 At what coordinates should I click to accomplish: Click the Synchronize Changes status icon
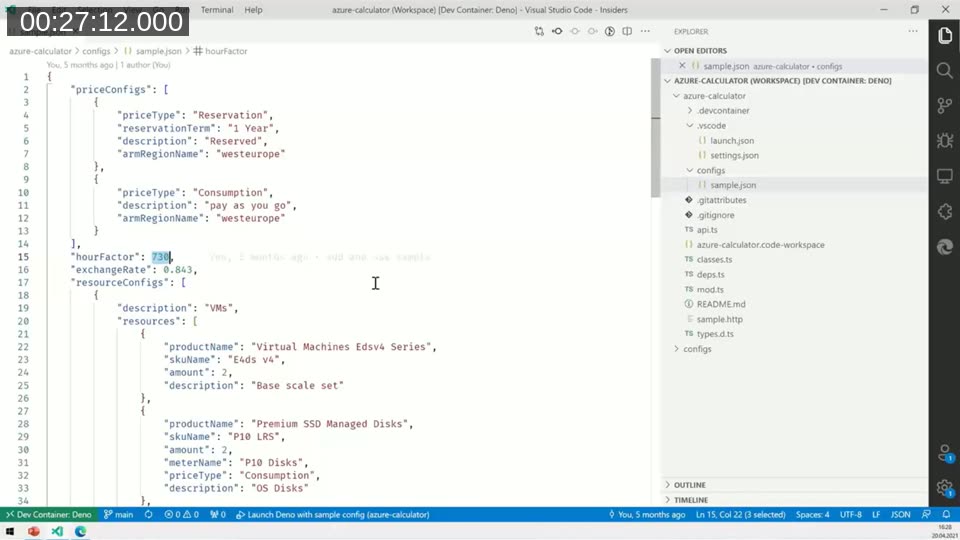[149, 515]
